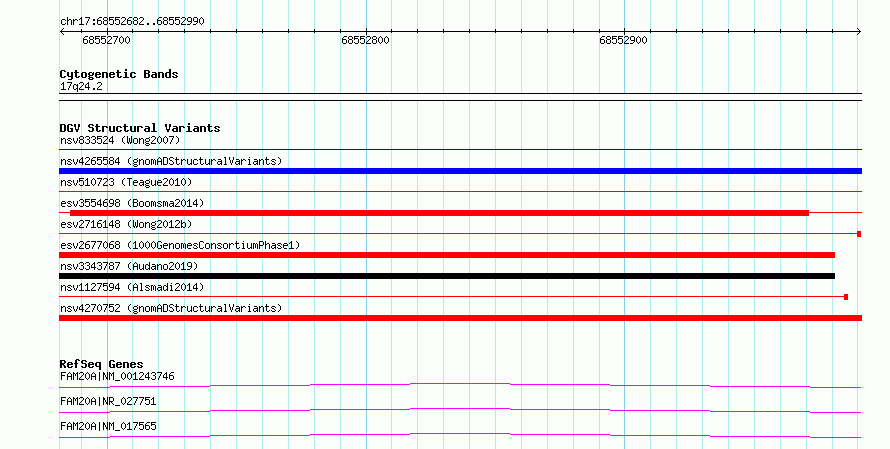This screenshot has height=449, width=890.
Task: Open the DGV Structural Variants track title
Action: [x=140, y=128]
